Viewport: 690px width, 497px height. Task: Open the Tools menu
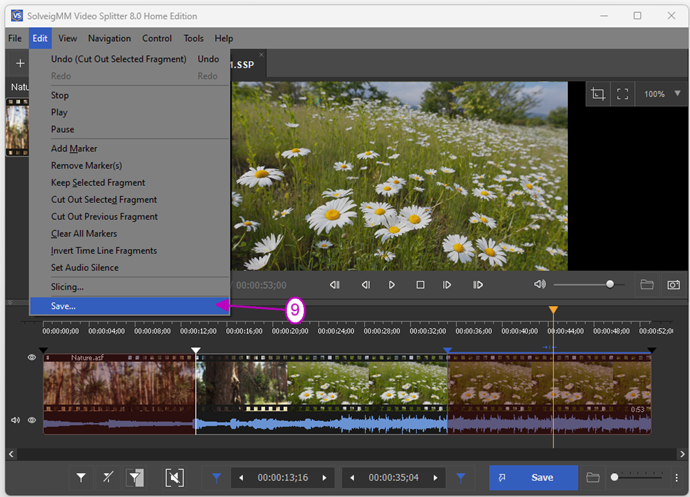[x=193, y=38]
